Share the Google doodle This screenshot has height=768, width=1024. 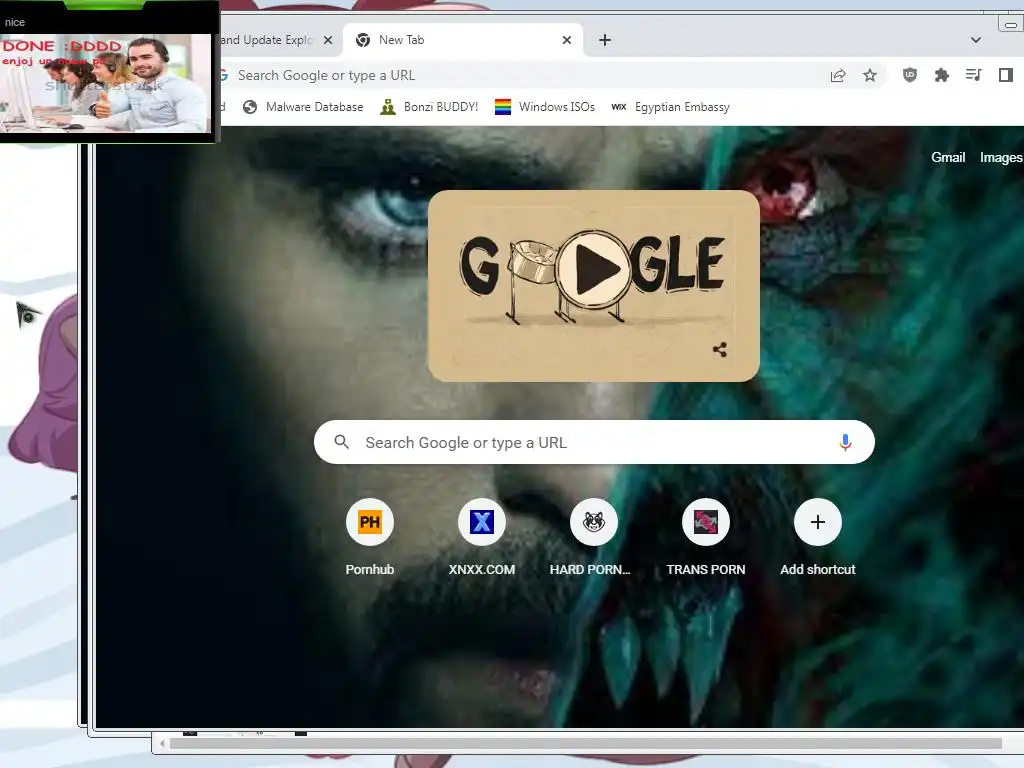coord(720,349)
